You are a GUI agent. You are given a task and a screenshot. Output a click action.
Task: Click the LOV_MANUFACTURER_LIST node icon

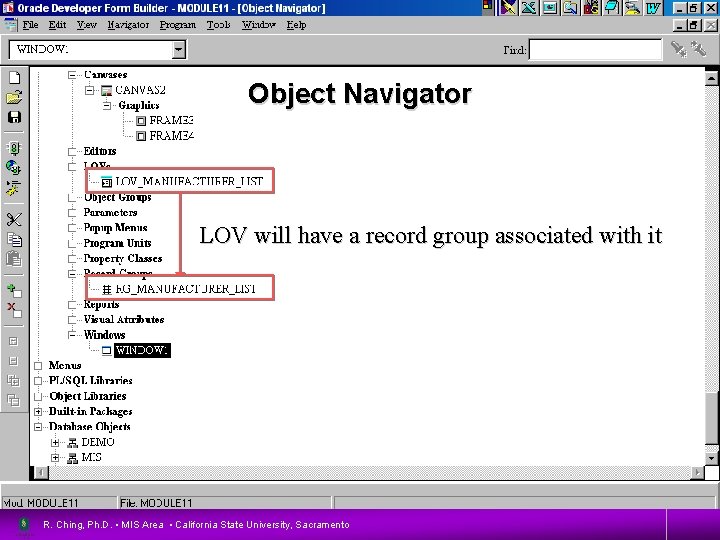coord(107,182)
